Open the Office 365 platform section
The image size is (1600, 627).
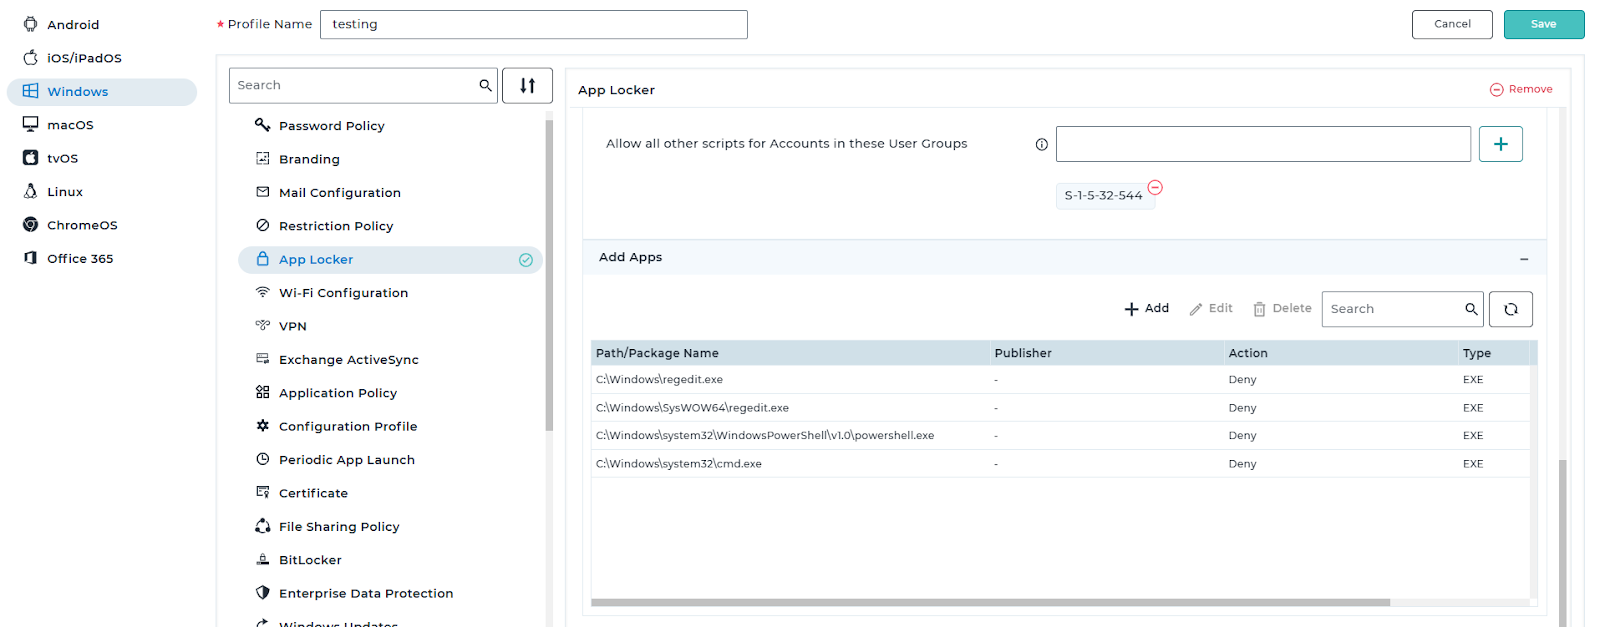(80, 259)
